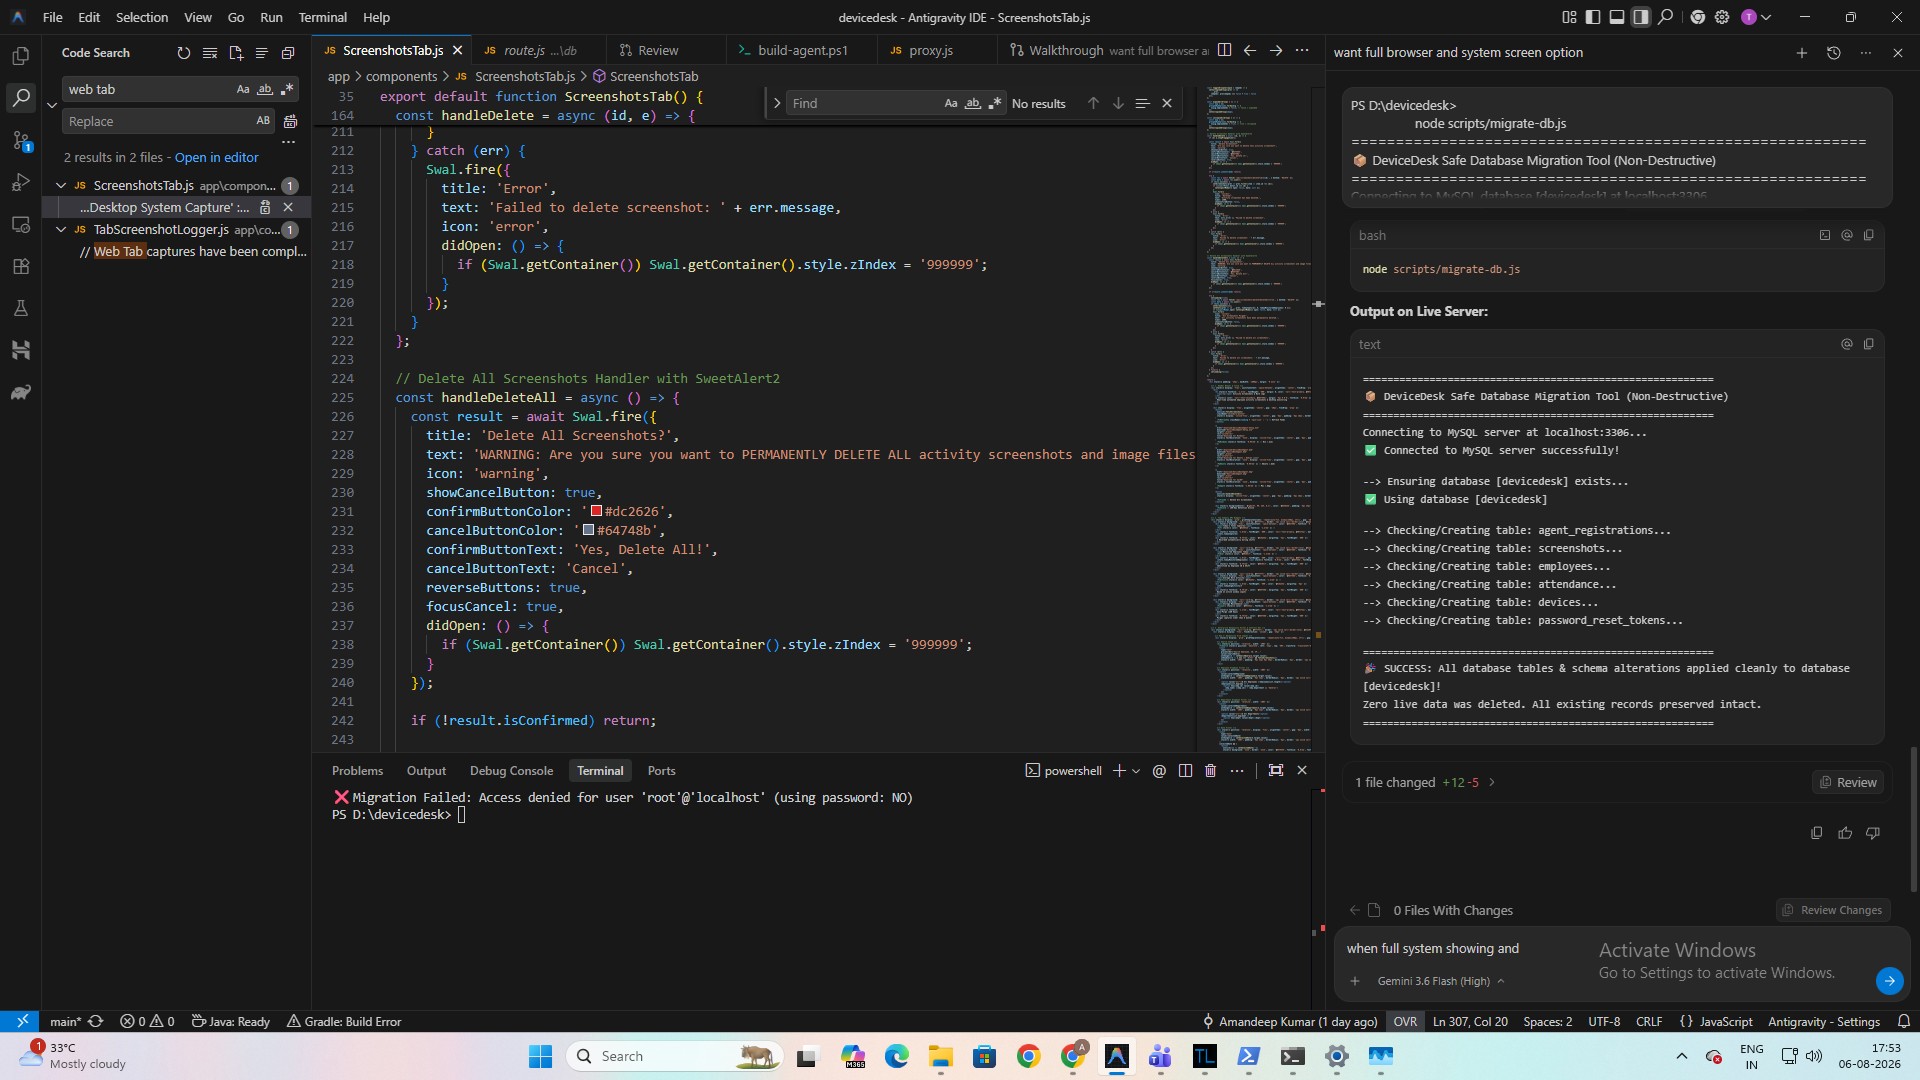Image resolution: width=1920 pixels, height=1080 pixels.
Task: Open the Terminal menu in menu bar
Action: [x=322, y=17]
